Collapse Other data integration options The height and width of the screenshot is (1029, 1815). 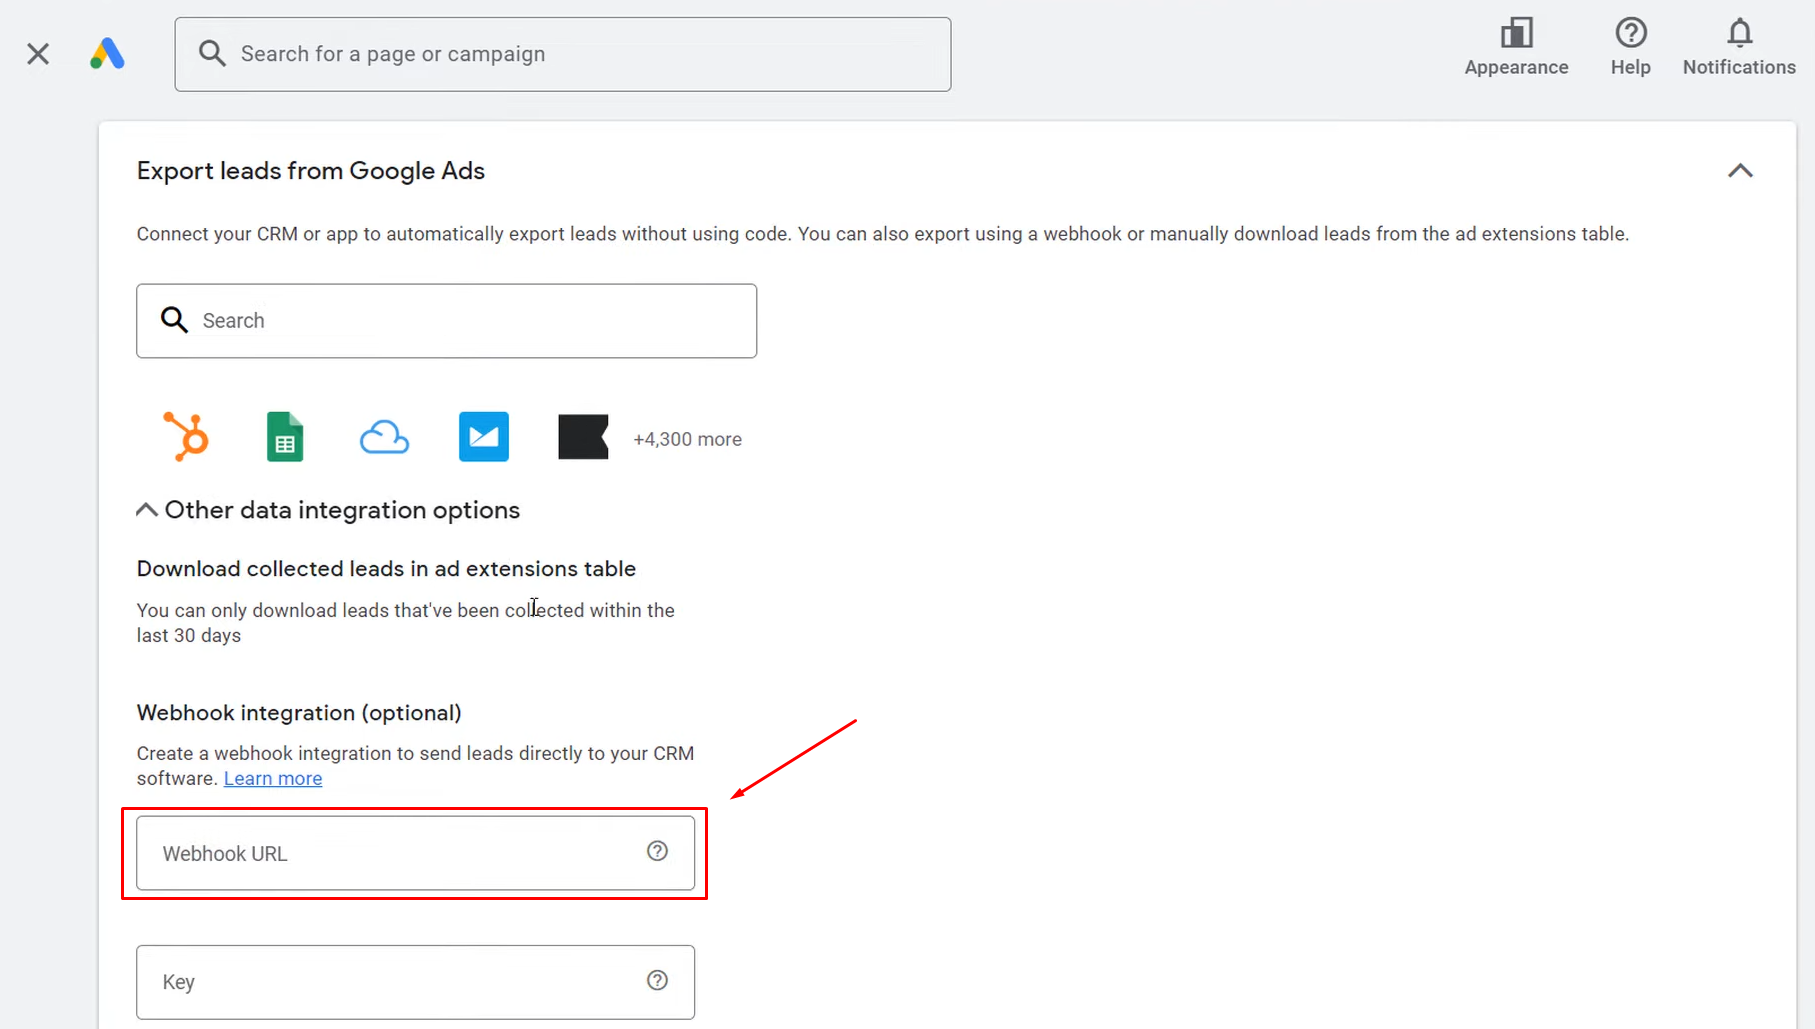coord(147,510)
